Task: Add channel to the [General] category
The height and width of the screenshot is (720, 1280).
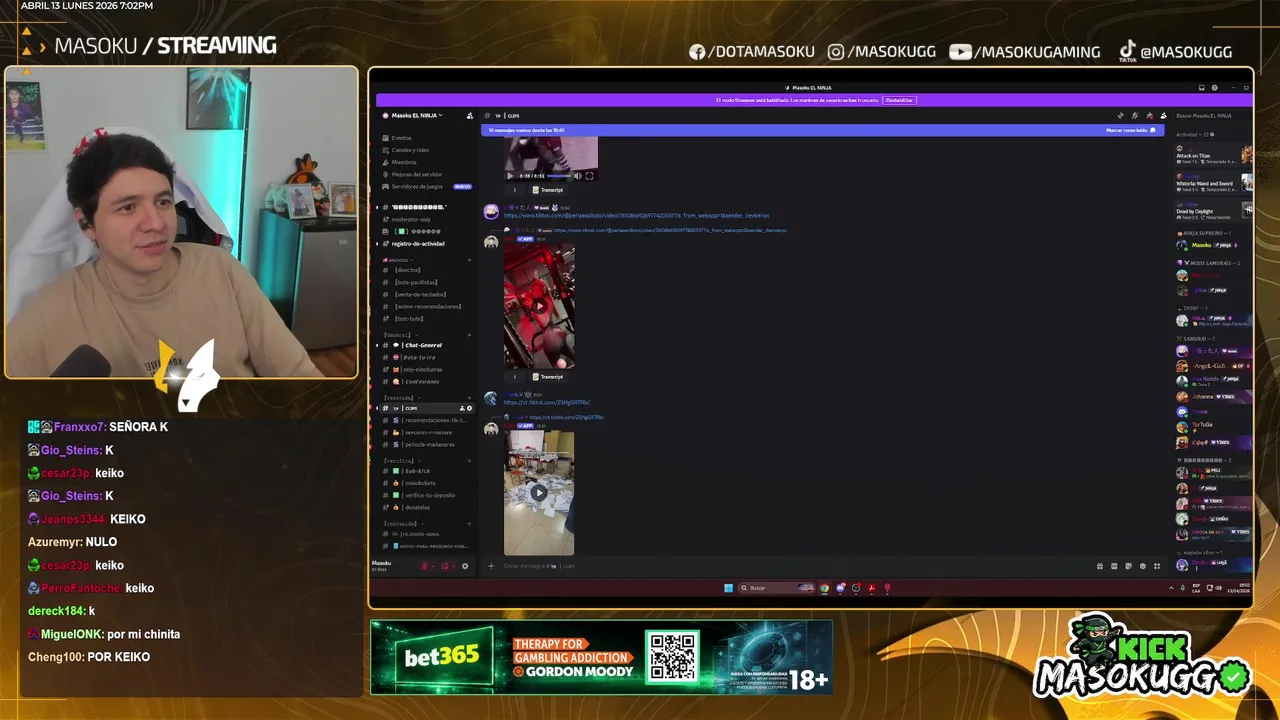Action: (x=469, y=335)
